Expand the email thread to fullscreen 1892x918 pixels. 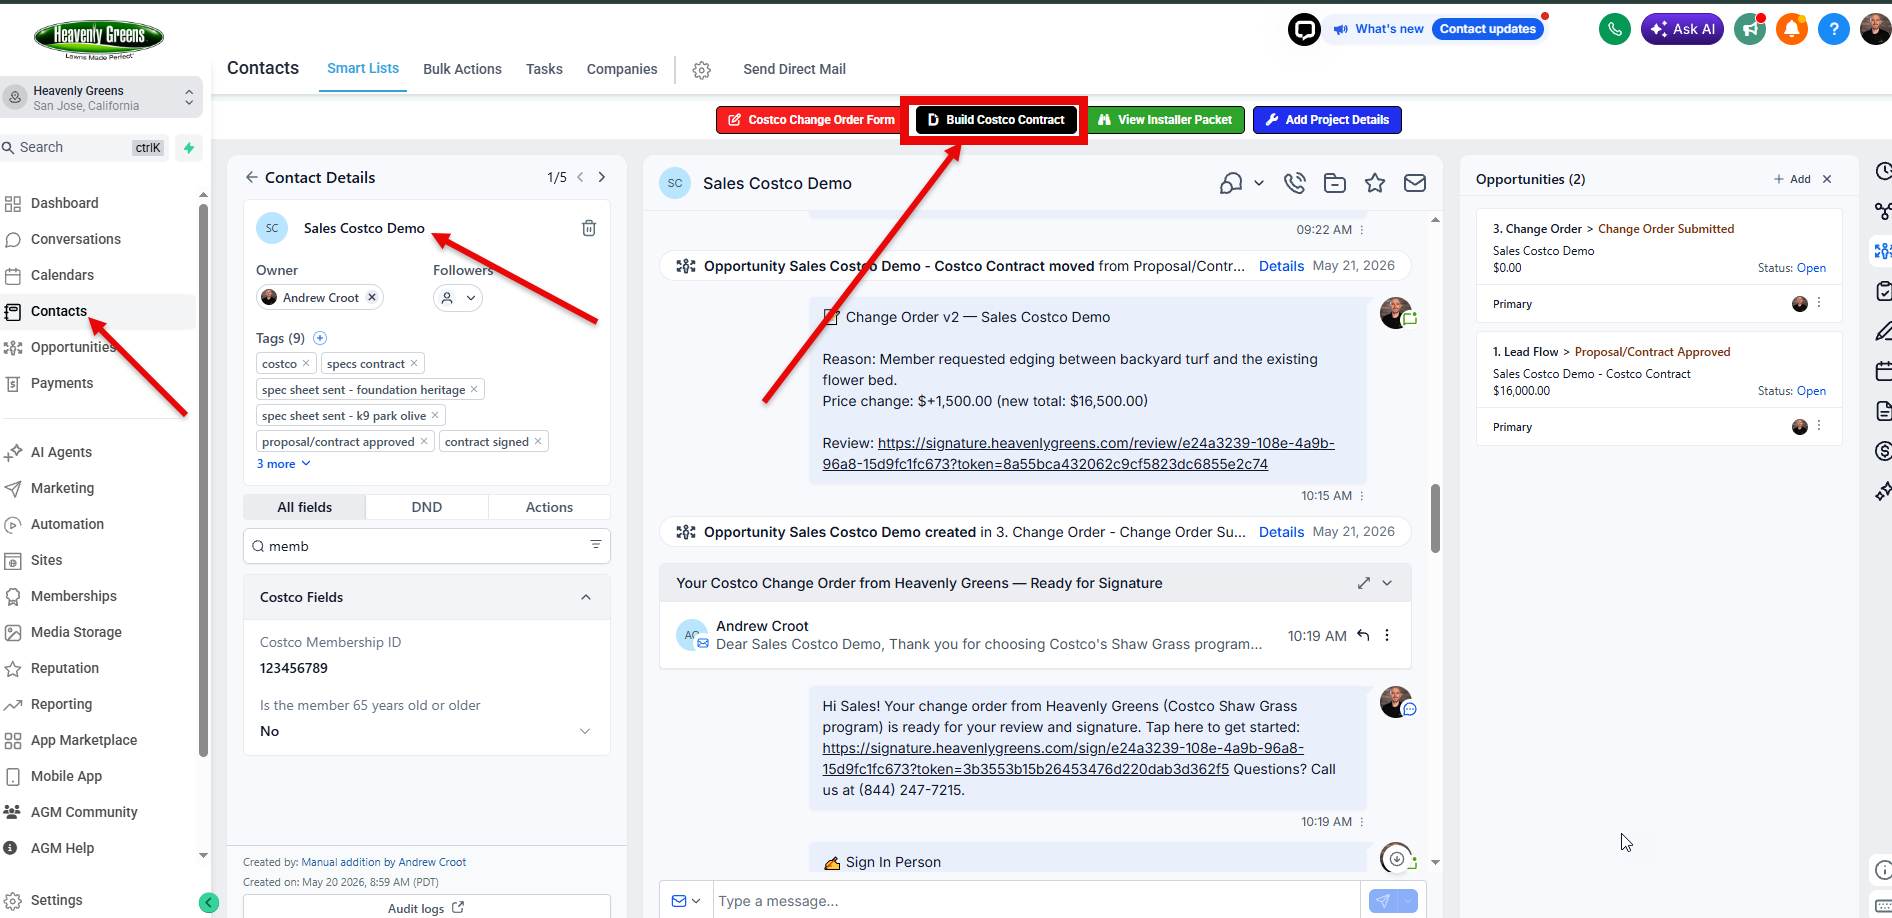pos(1363,583)
